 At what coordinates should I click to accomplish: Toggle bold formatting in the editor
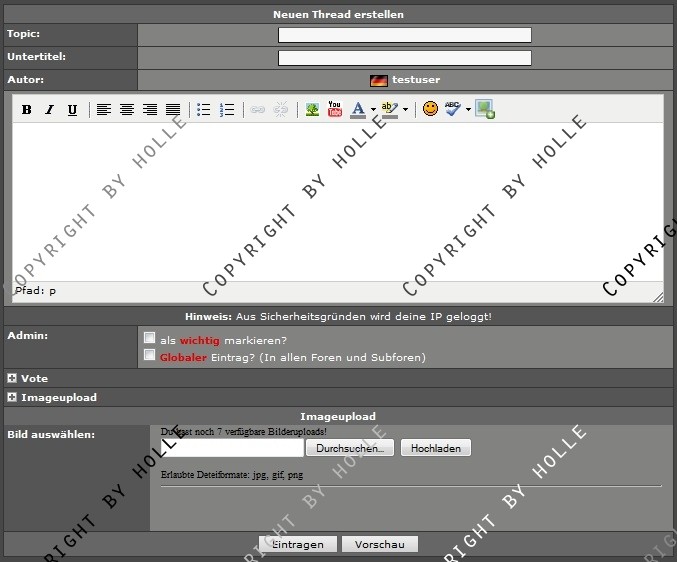coord(27,110)
